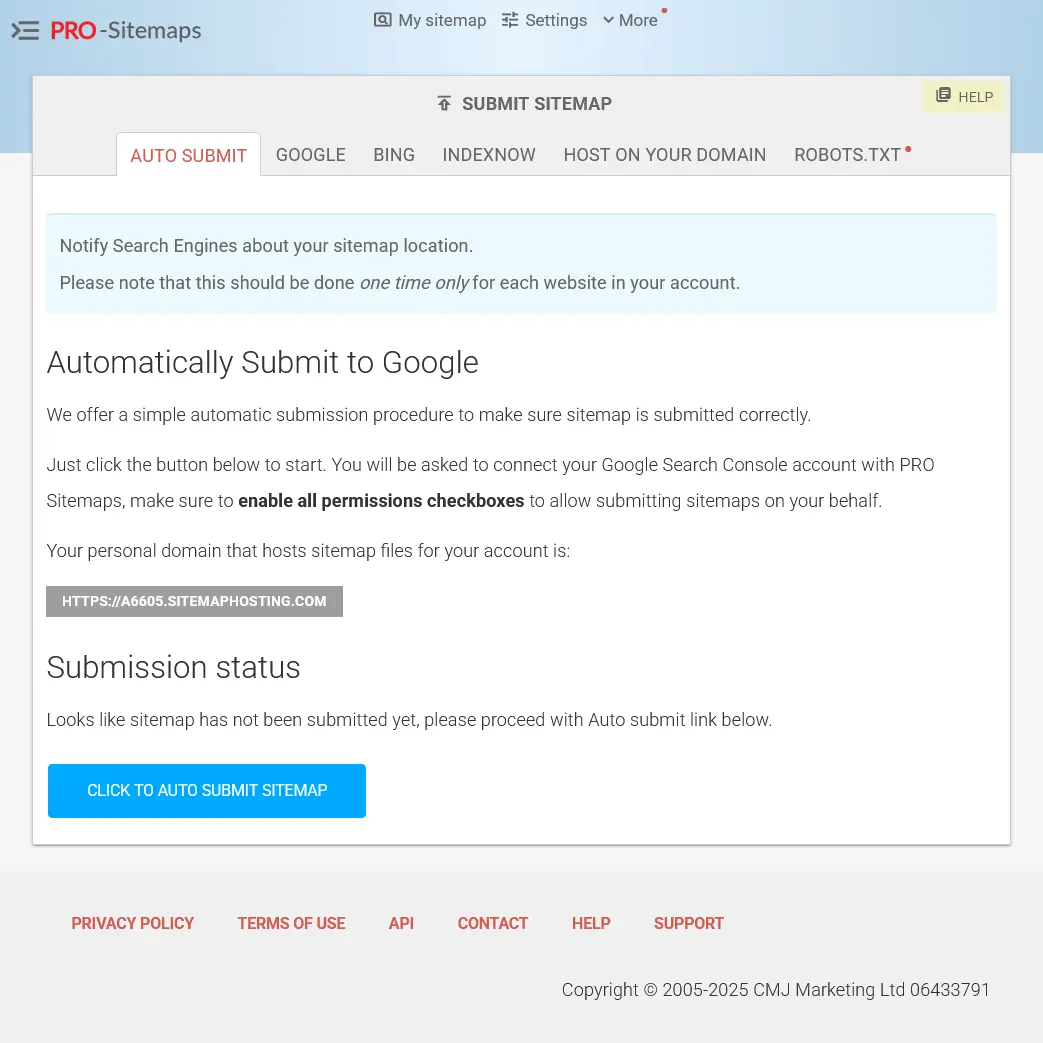The image size is (1043, 1043).
Task: Open the hamburger side menu icon
Action: tap(25, 31)
